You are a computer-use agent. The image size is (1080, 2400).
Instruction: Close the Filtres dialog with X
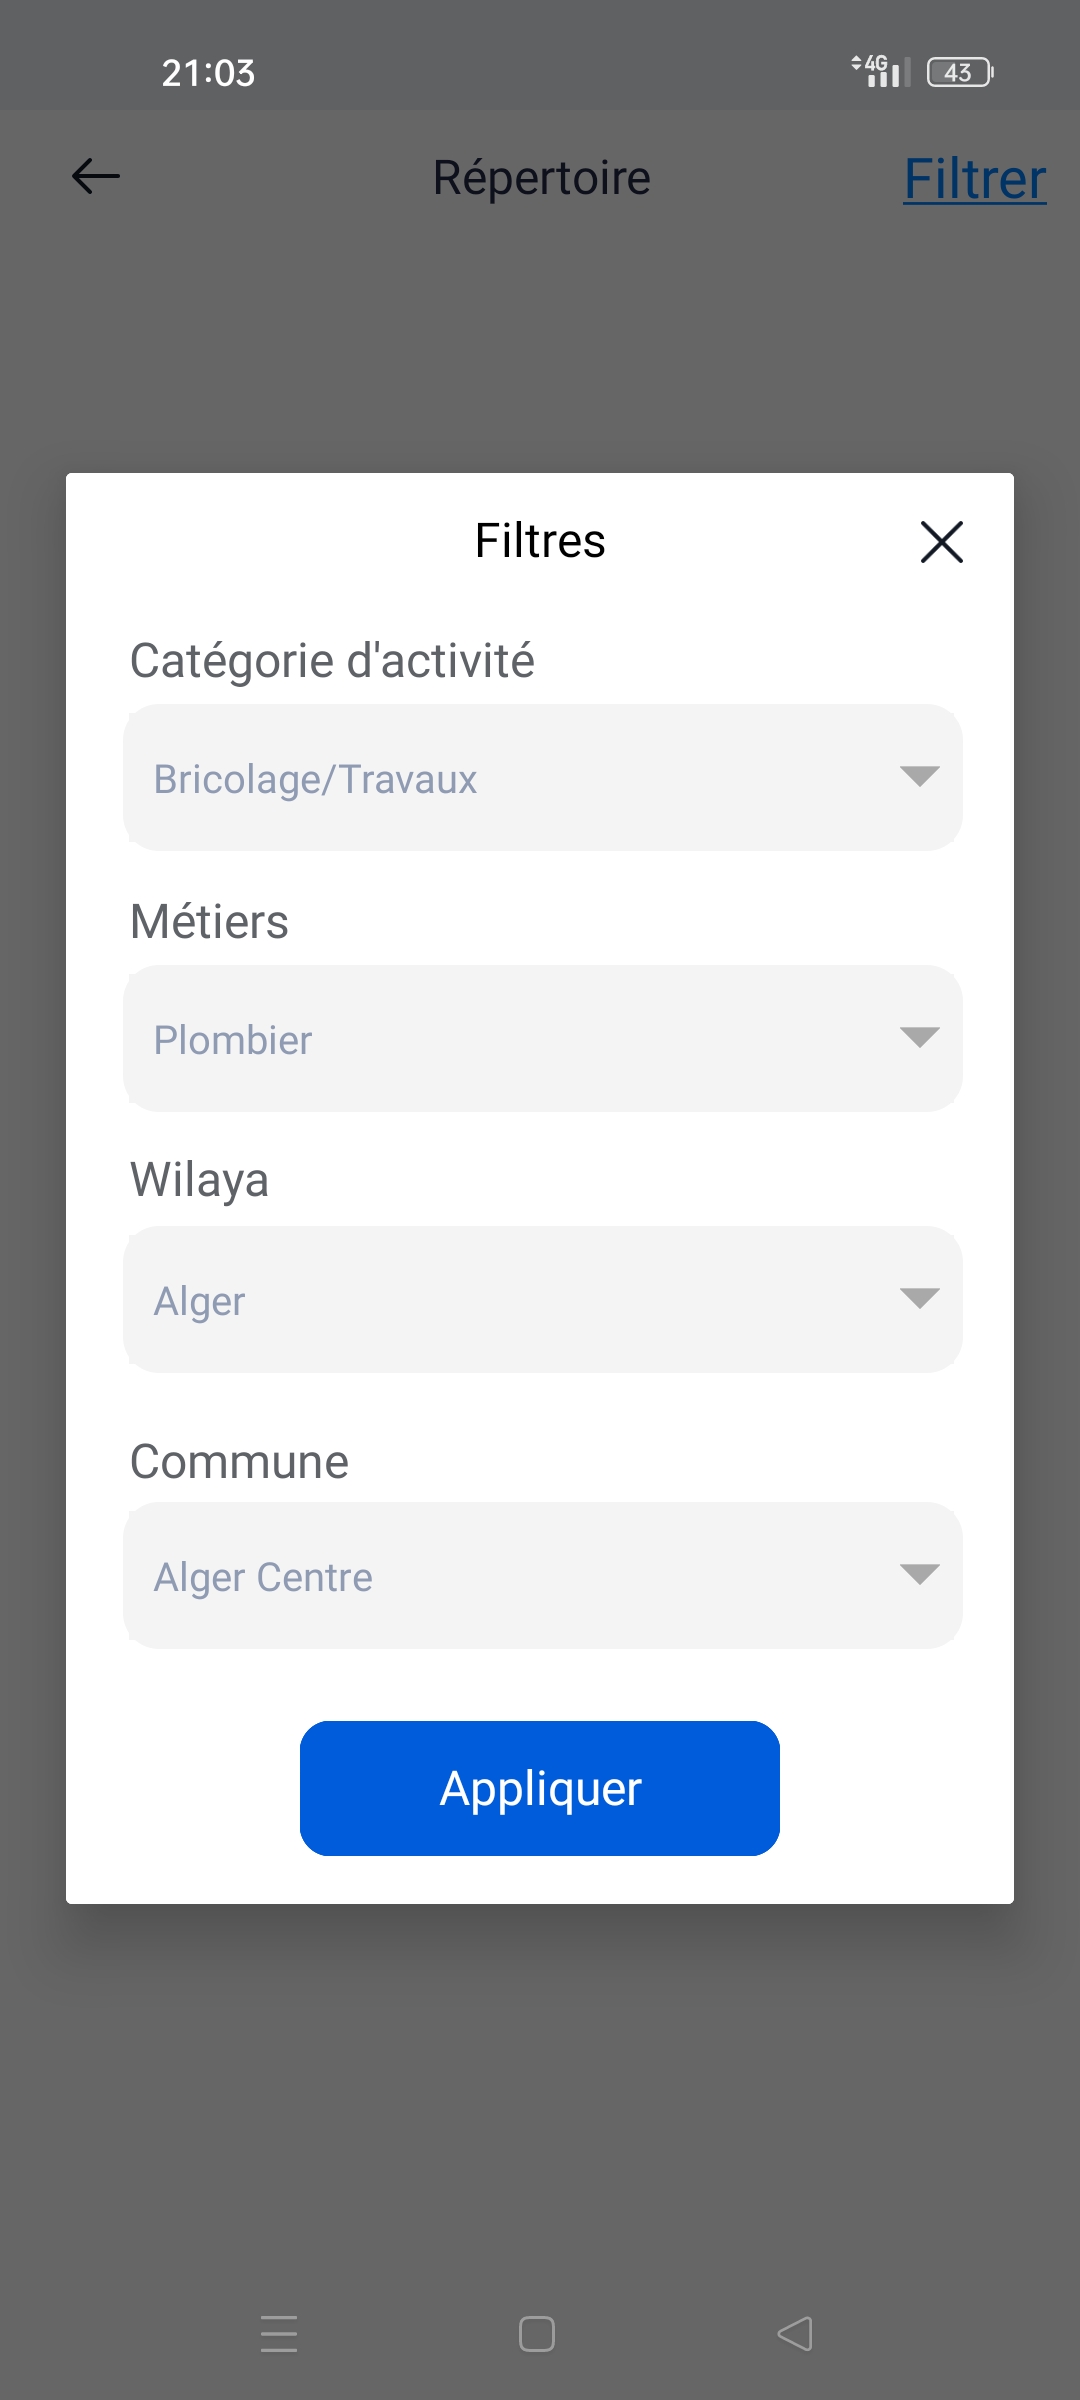[941, 542]
